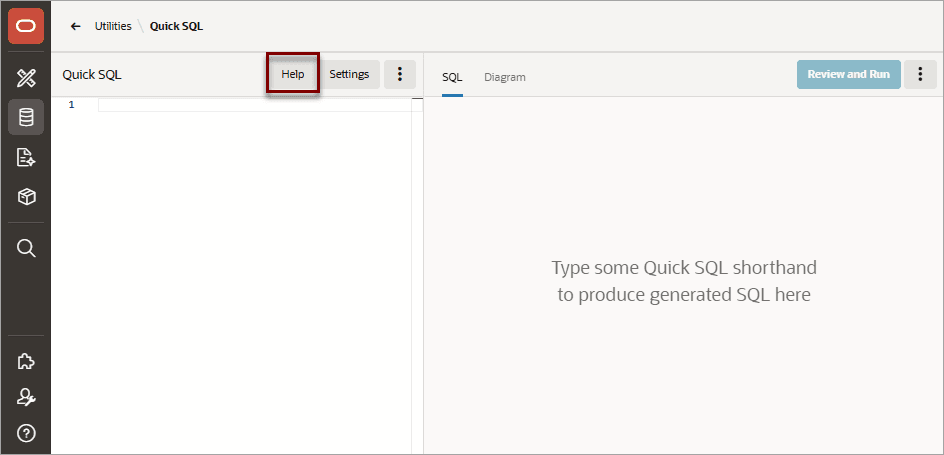
Task: Click Review and Run button
Action: tap(849, 75)
